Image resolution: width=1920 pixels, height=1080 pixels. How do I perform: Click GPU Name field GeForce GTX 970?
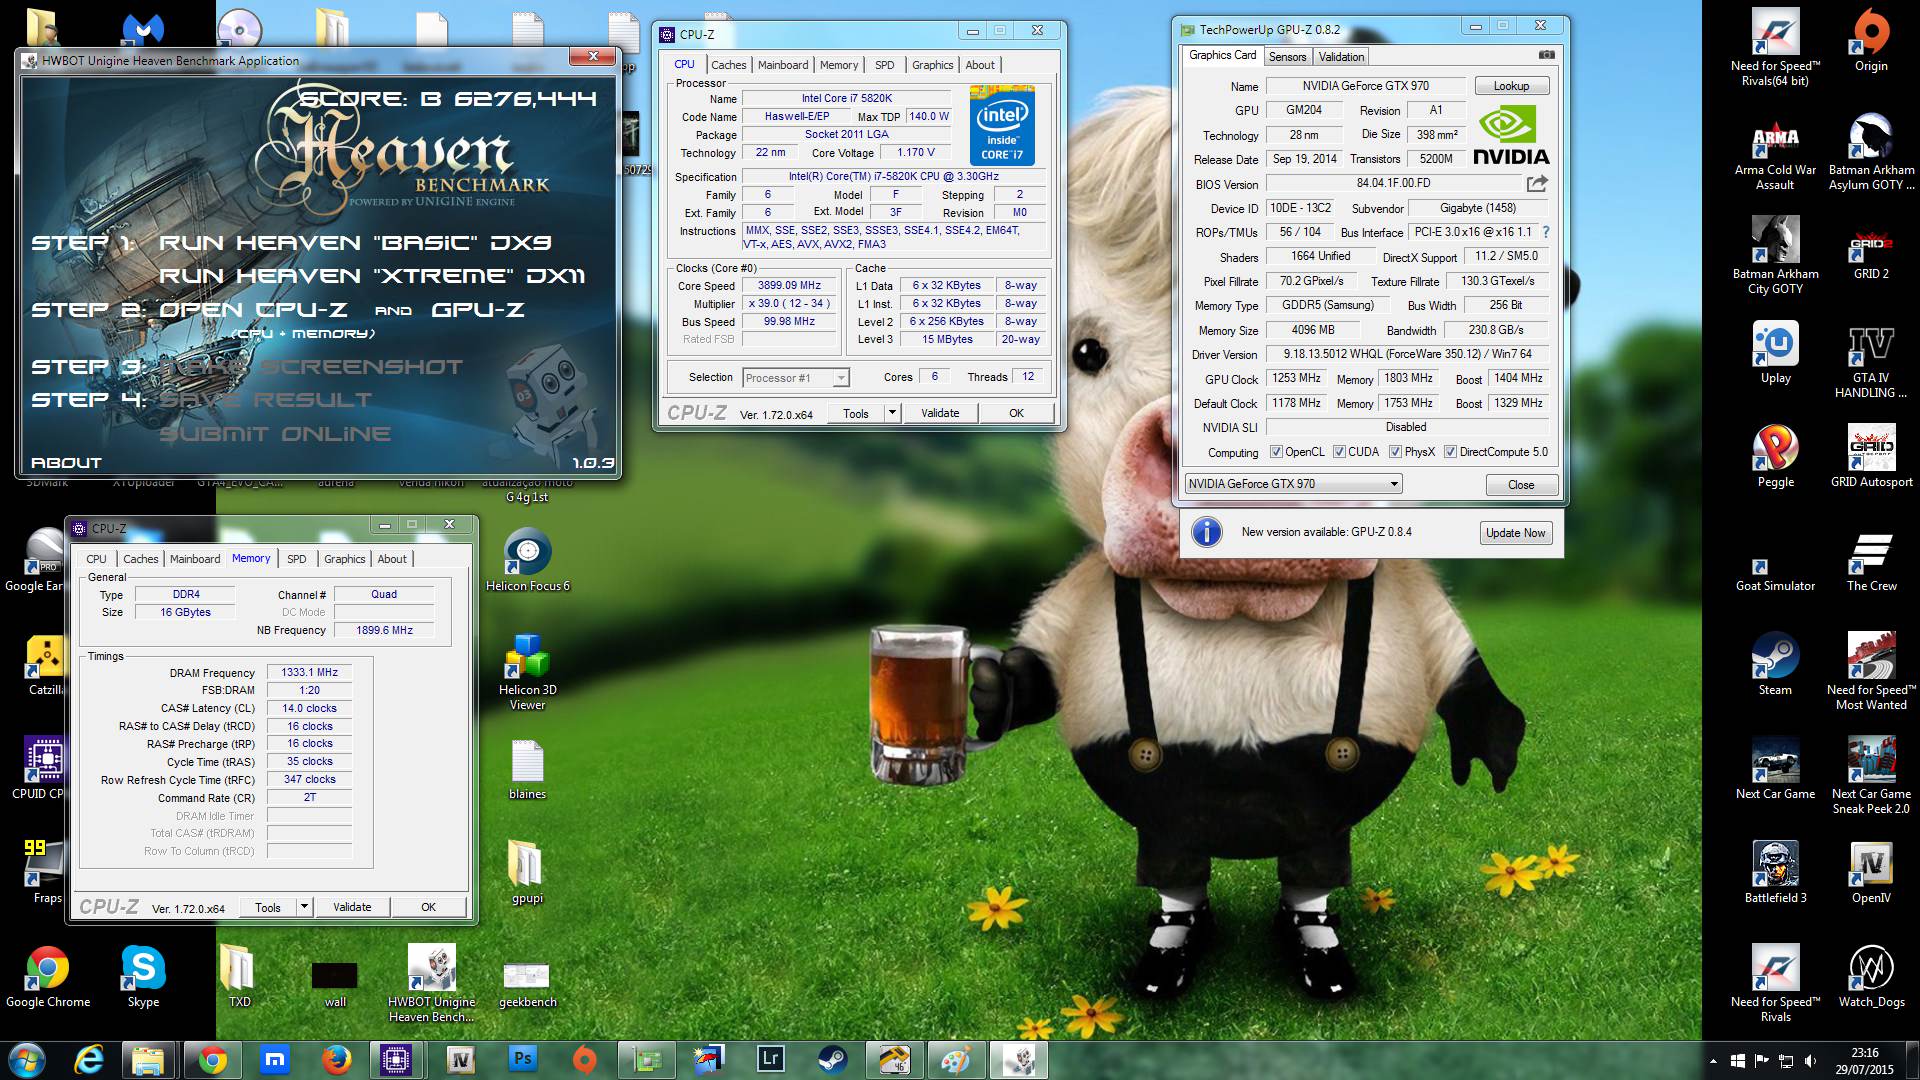coord(1365,86)
